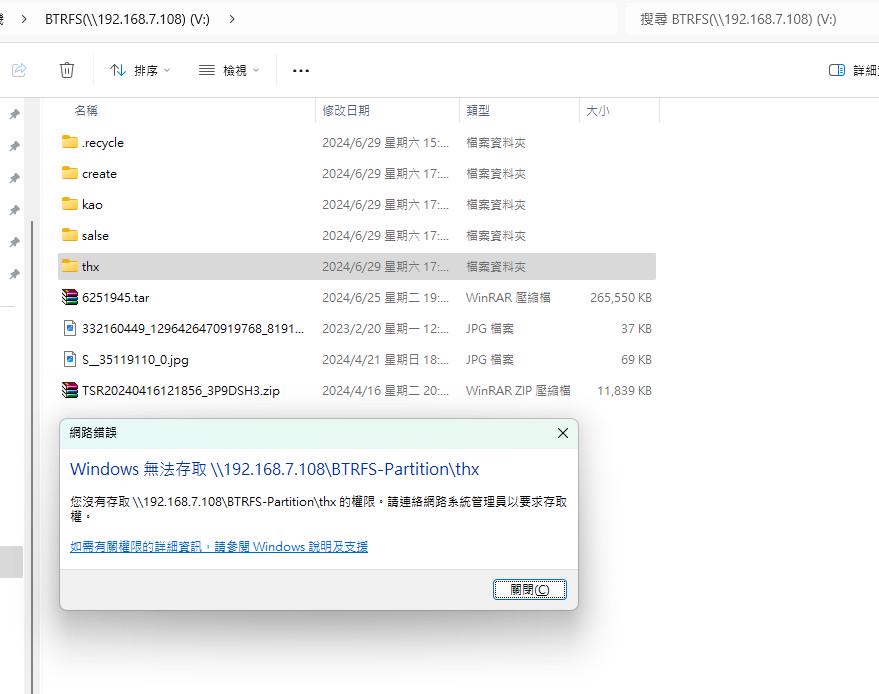The height and width of the screenshot is (694, 879).
Task: Click the top pin icon in sidebar
Action: [x=14, y=114]
